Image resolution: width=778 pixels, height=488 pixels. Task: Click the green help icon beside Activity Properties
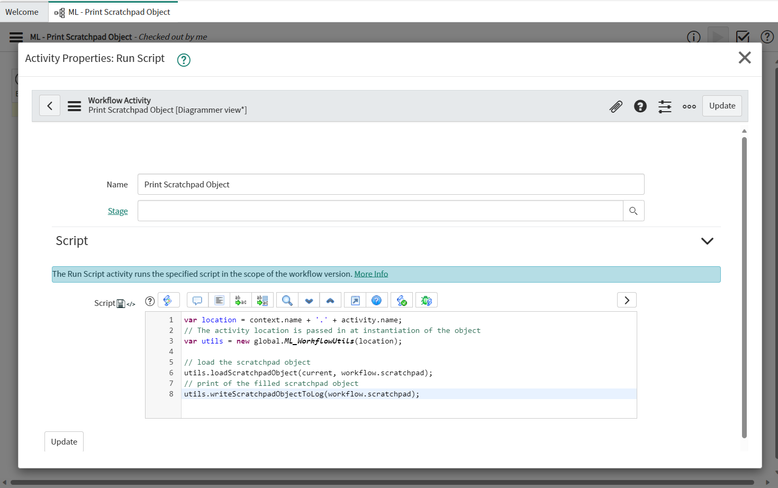(x=184, y=60)
